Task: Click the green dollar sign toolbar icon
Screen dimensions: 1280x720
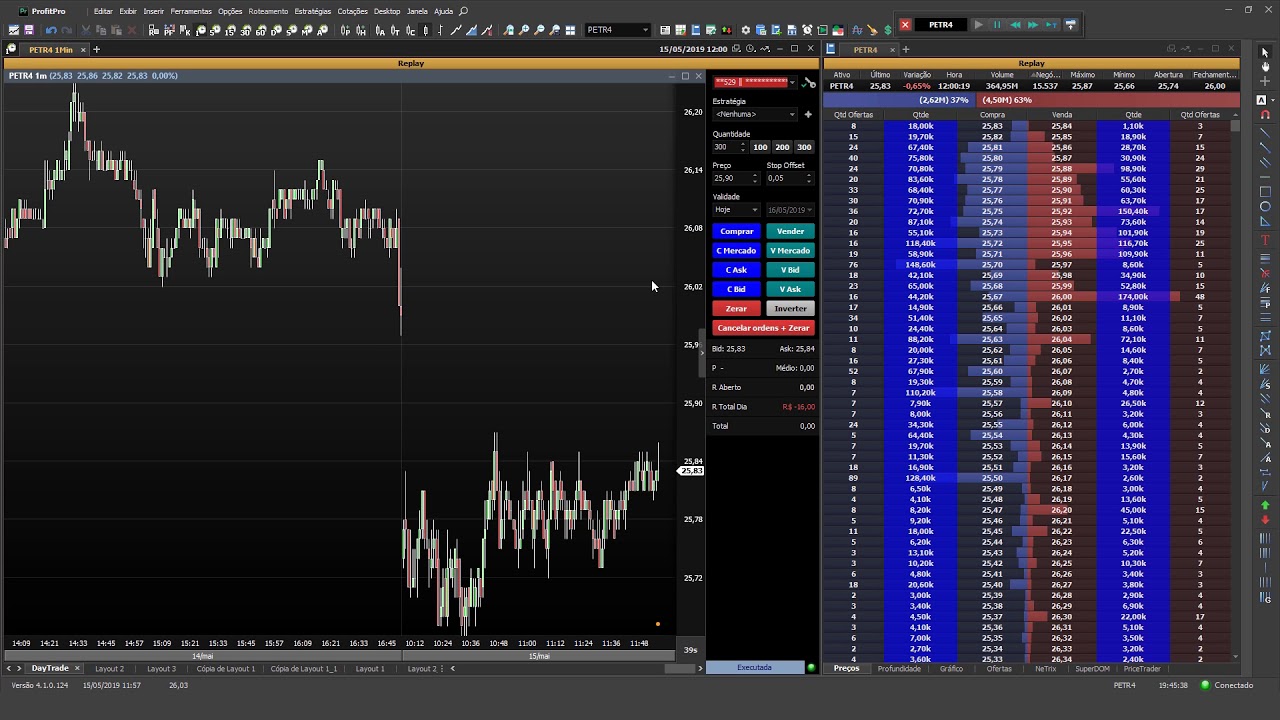Action: [887, 30]
